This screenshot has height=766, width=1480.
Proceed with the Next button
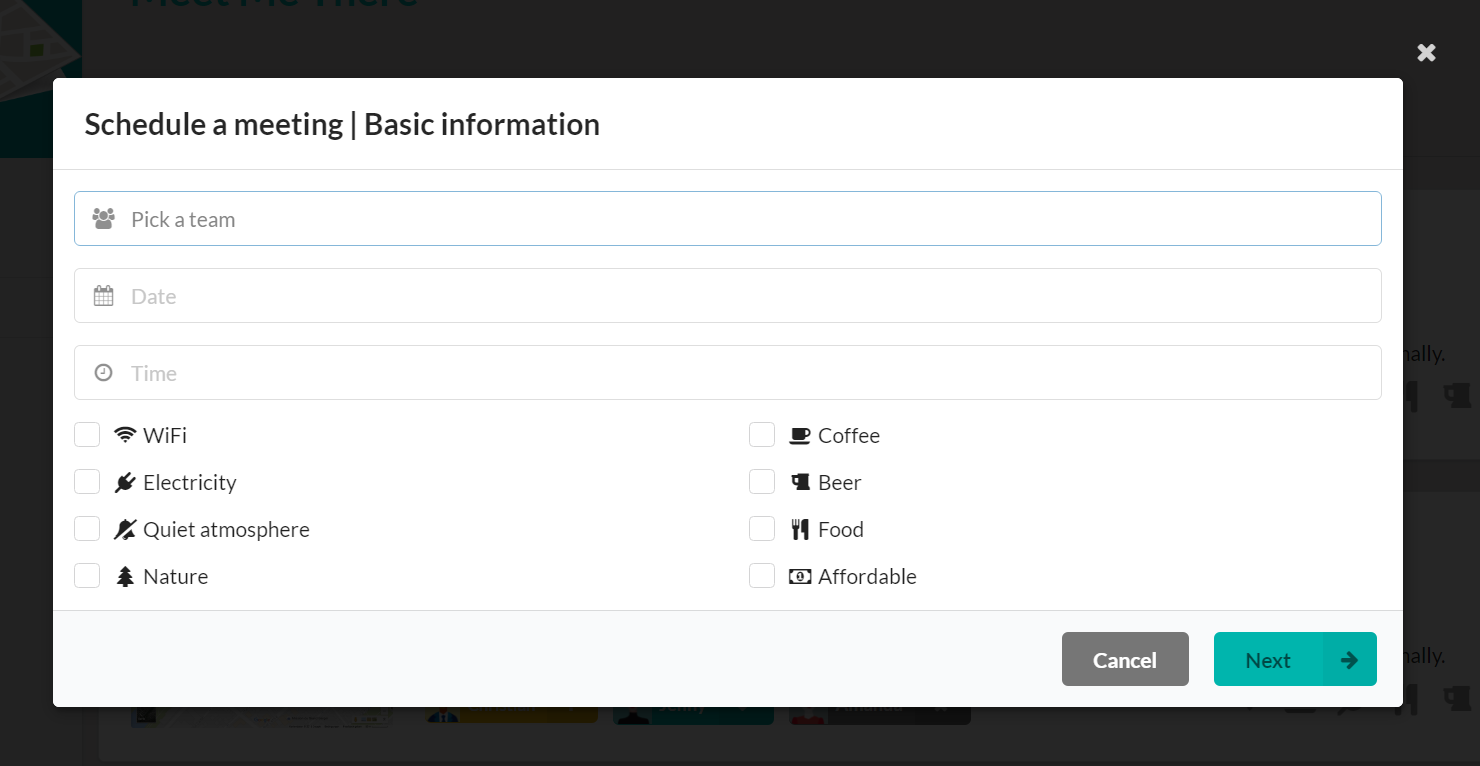[1295, 659]
